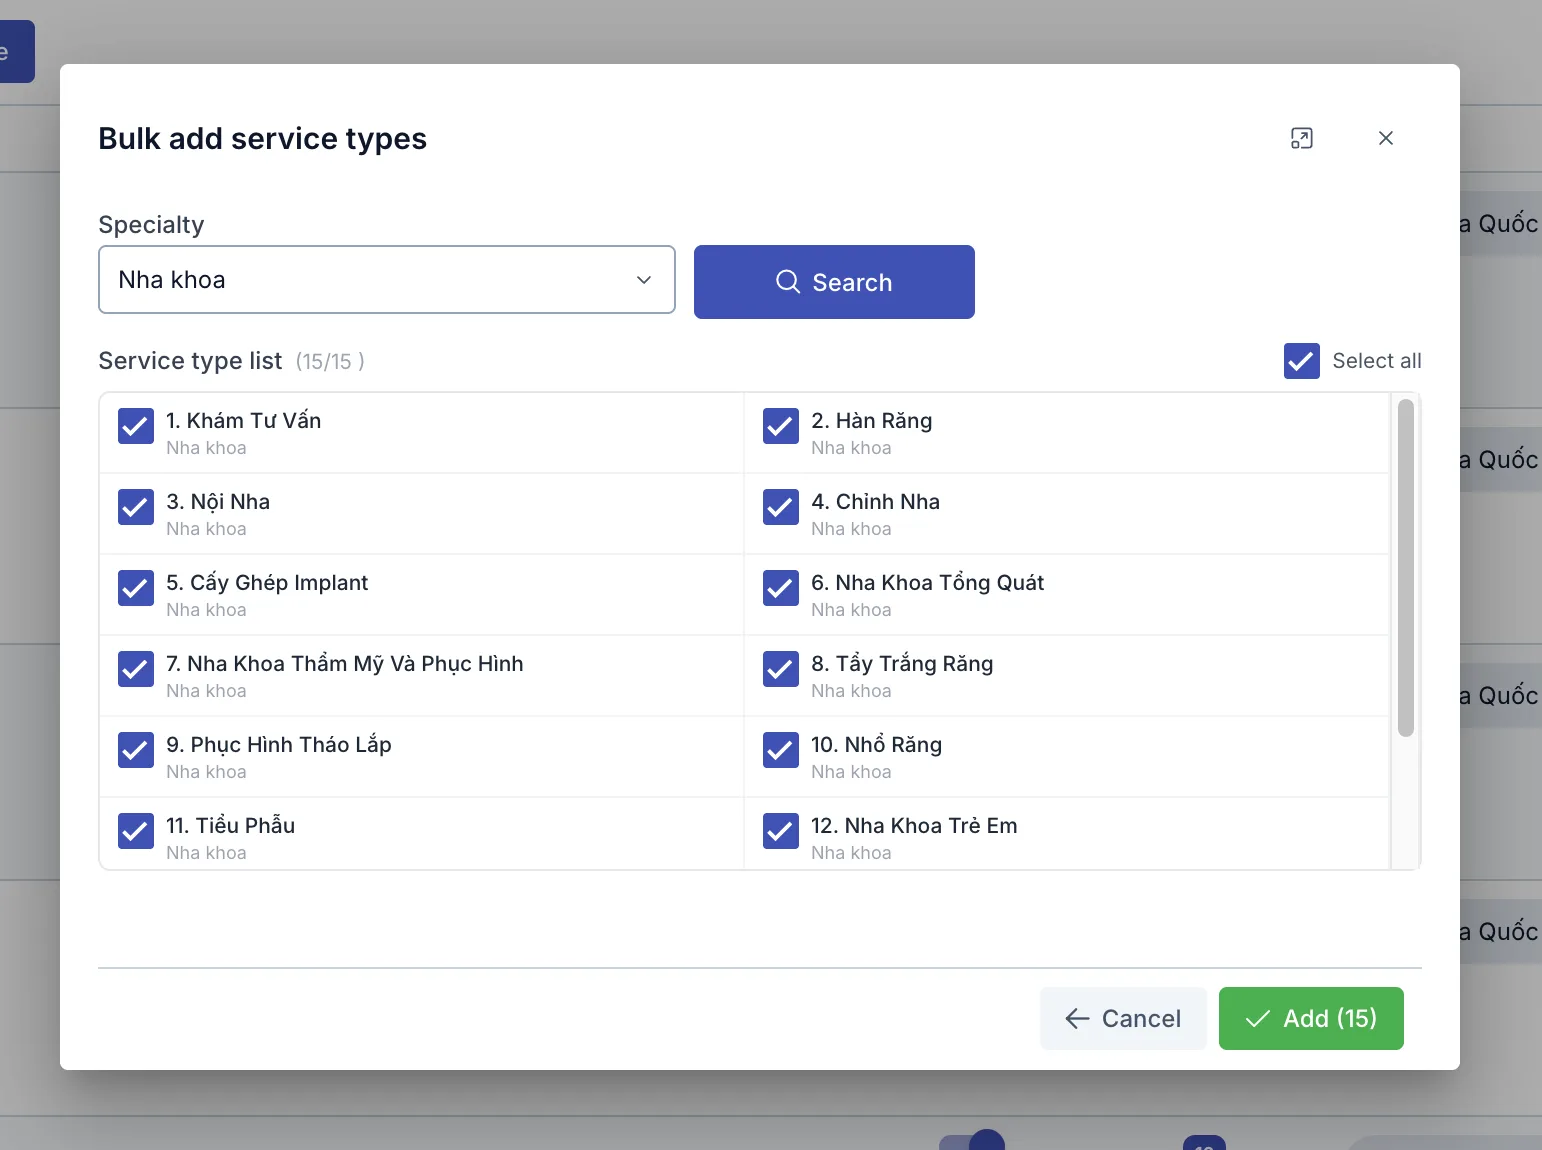
Task: Deselect the Cấy Ghép Implant checkbox
Action: [x=136, y=588]
